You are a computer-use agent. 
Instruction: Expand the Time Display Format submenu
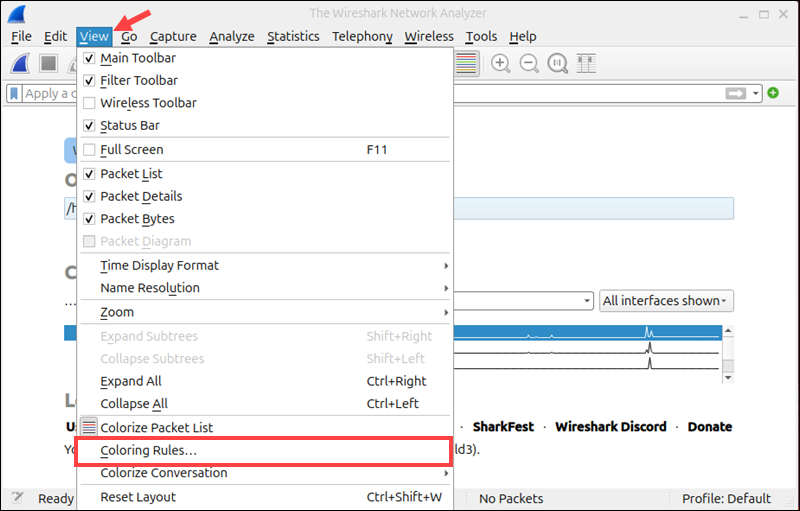point(265,266)
